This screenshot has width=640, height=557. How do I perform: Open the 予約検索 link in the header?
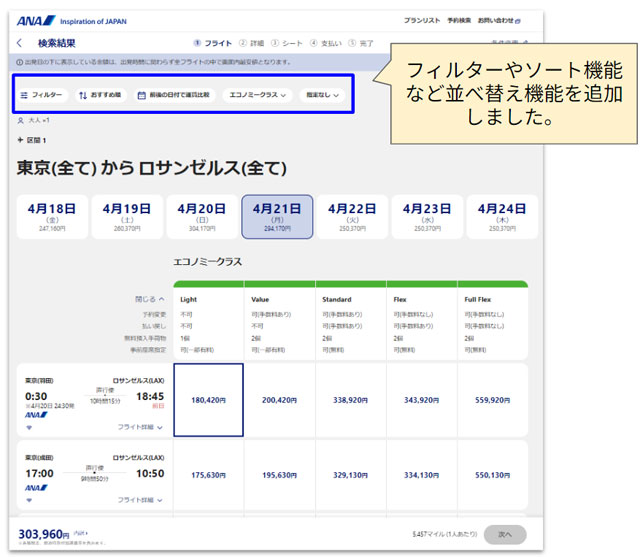pos(459,20)
